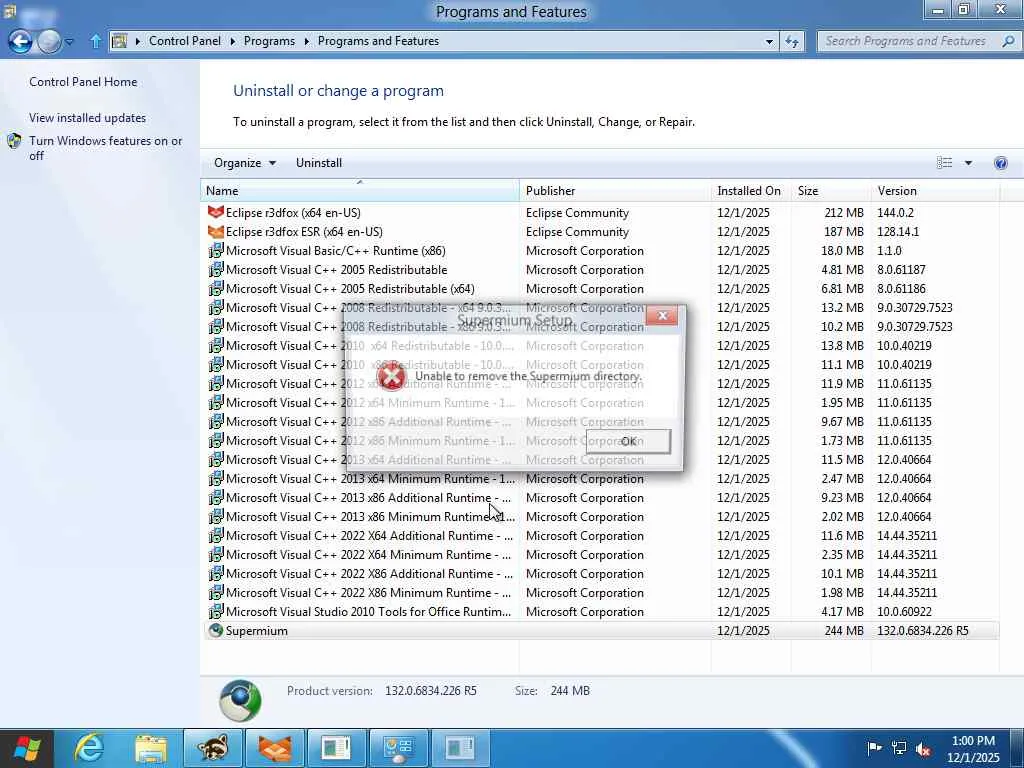
Task: Click the Action Center flag tray icon
Action: tap(874, 748)
